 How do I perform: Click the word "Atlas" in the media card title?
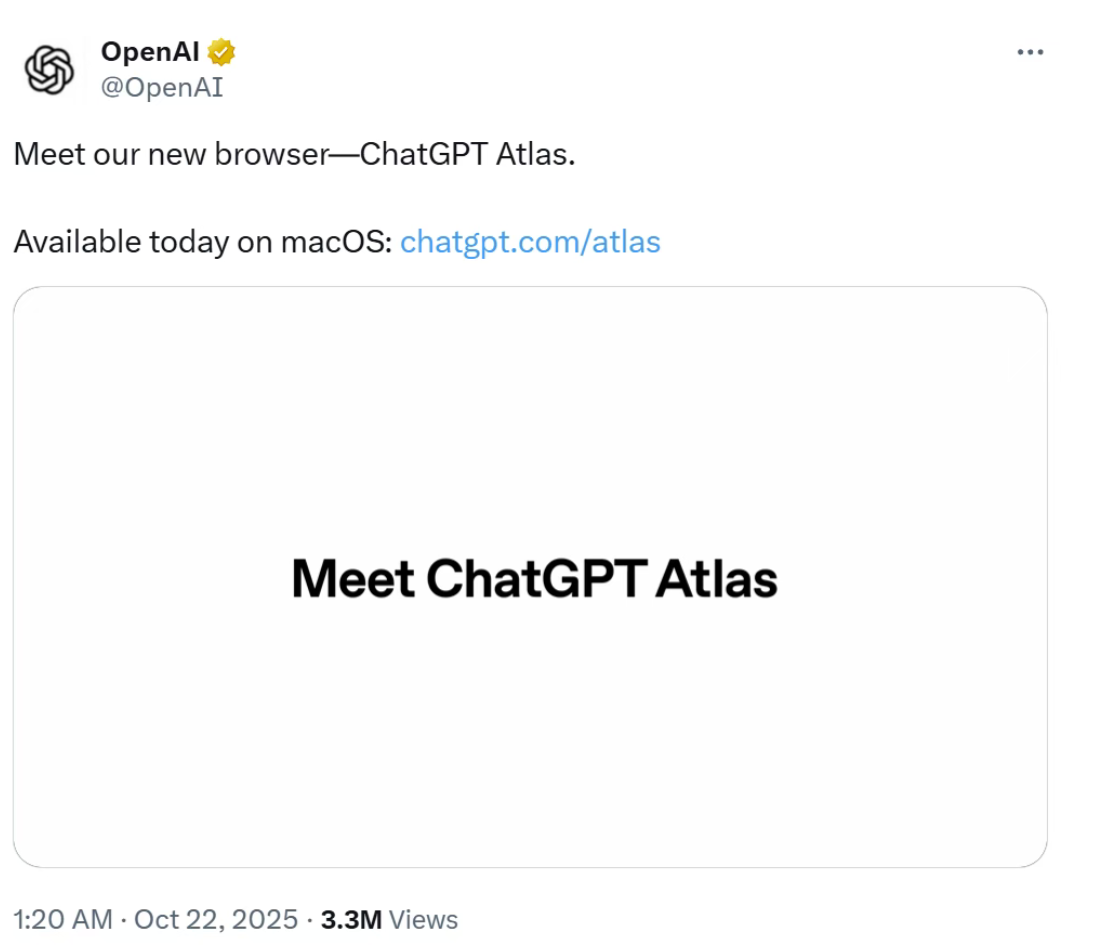click(716, 578)
